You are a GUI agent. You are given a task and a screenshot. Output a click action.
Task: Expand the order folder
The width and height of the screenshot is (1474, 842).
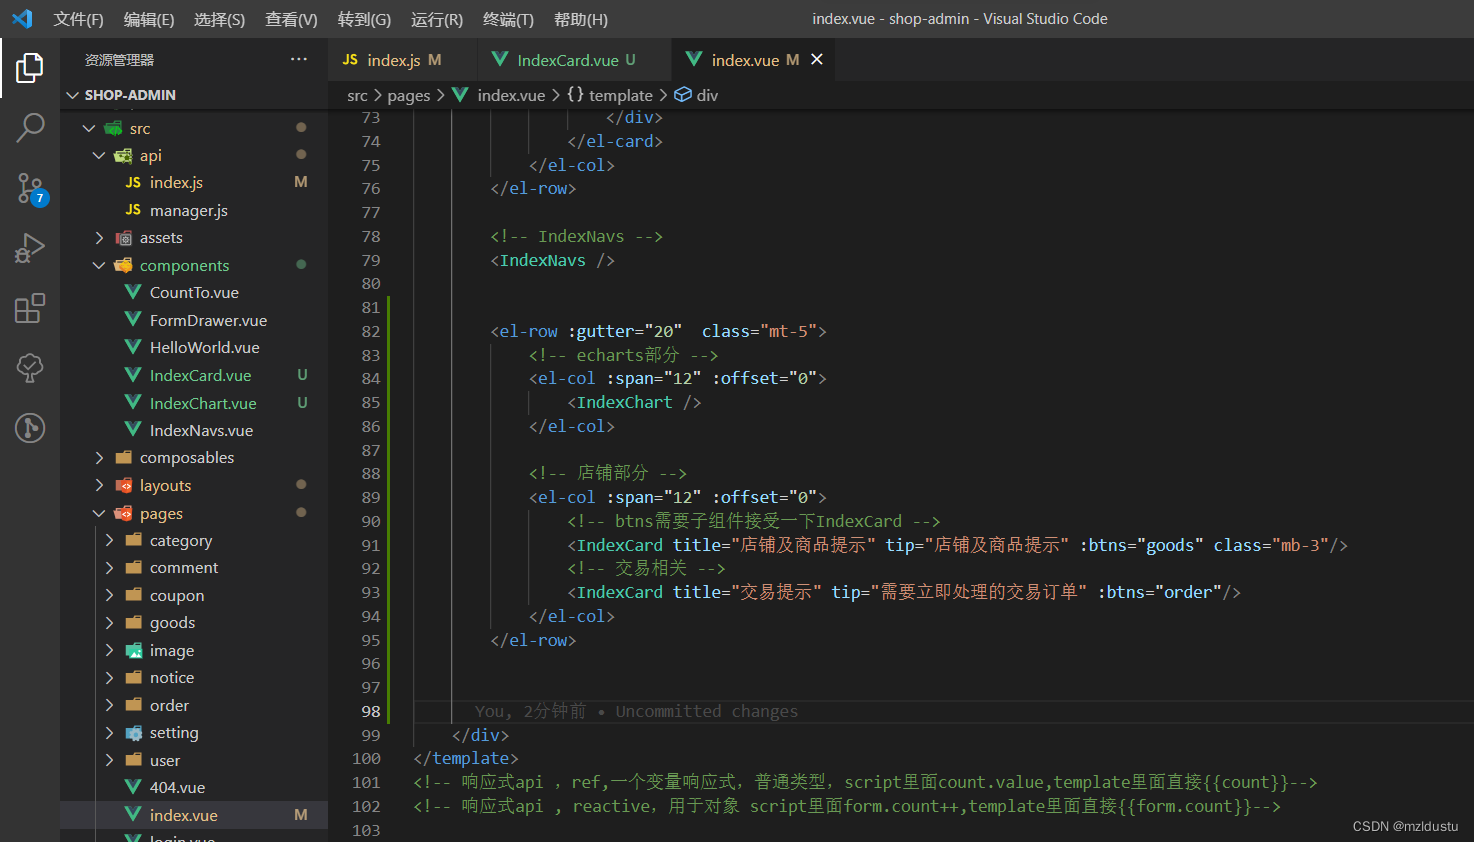point(109,705)
